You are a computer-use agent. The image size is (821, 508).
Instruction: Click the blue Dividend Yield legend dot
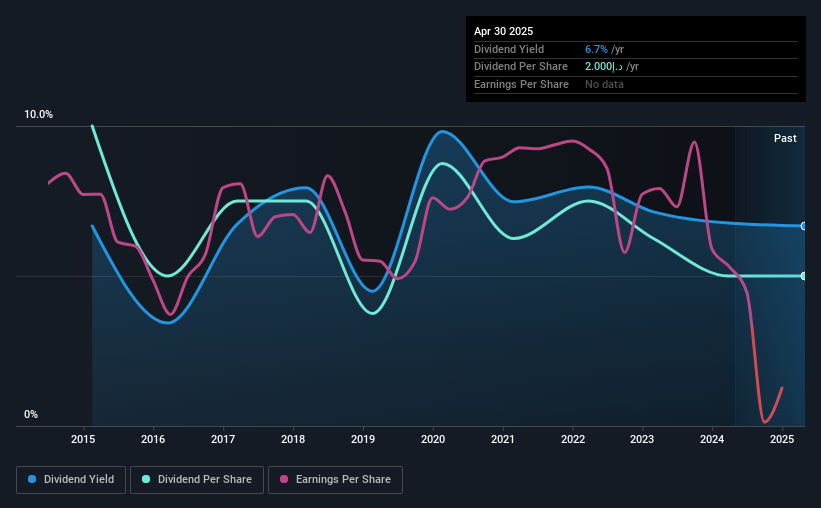pos(32,479)
